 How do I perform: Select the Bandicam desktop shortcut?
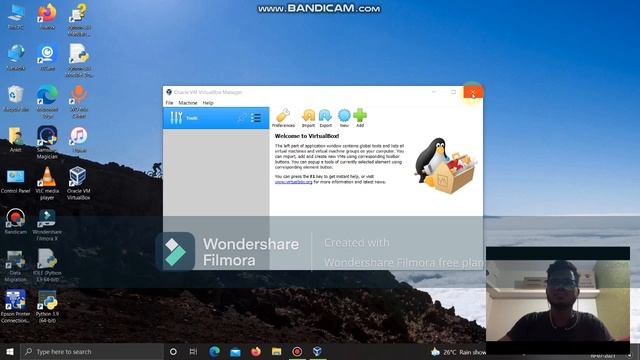(x=16, y=222)
